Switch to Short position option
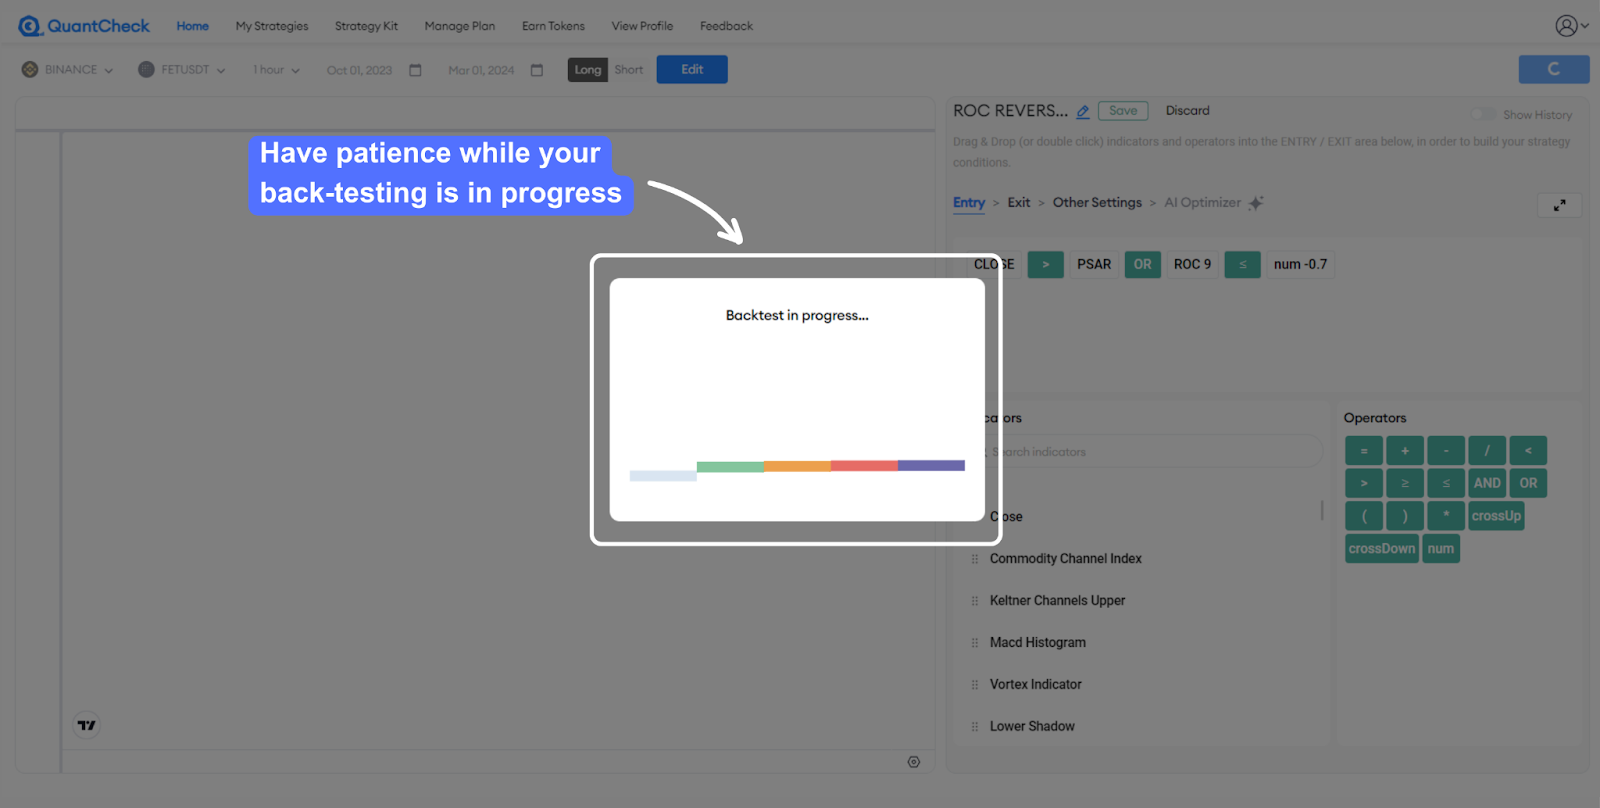 pos(628,70)
